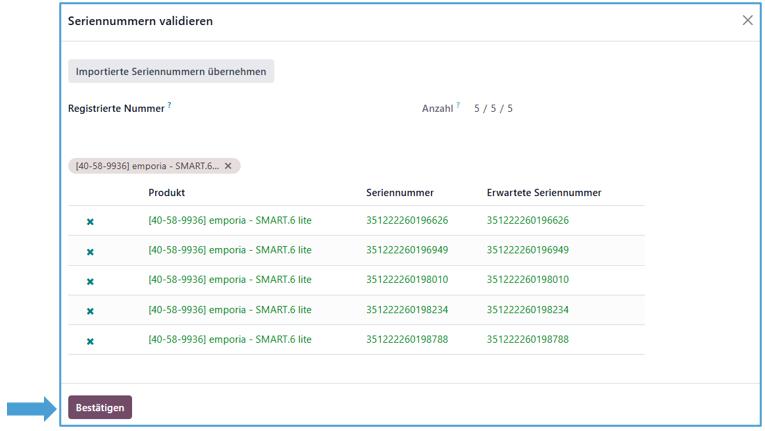Close the Seriennummern validieren dialog
Image resolution: width=765 pixels, height=431 pixels.
(747, 21)
